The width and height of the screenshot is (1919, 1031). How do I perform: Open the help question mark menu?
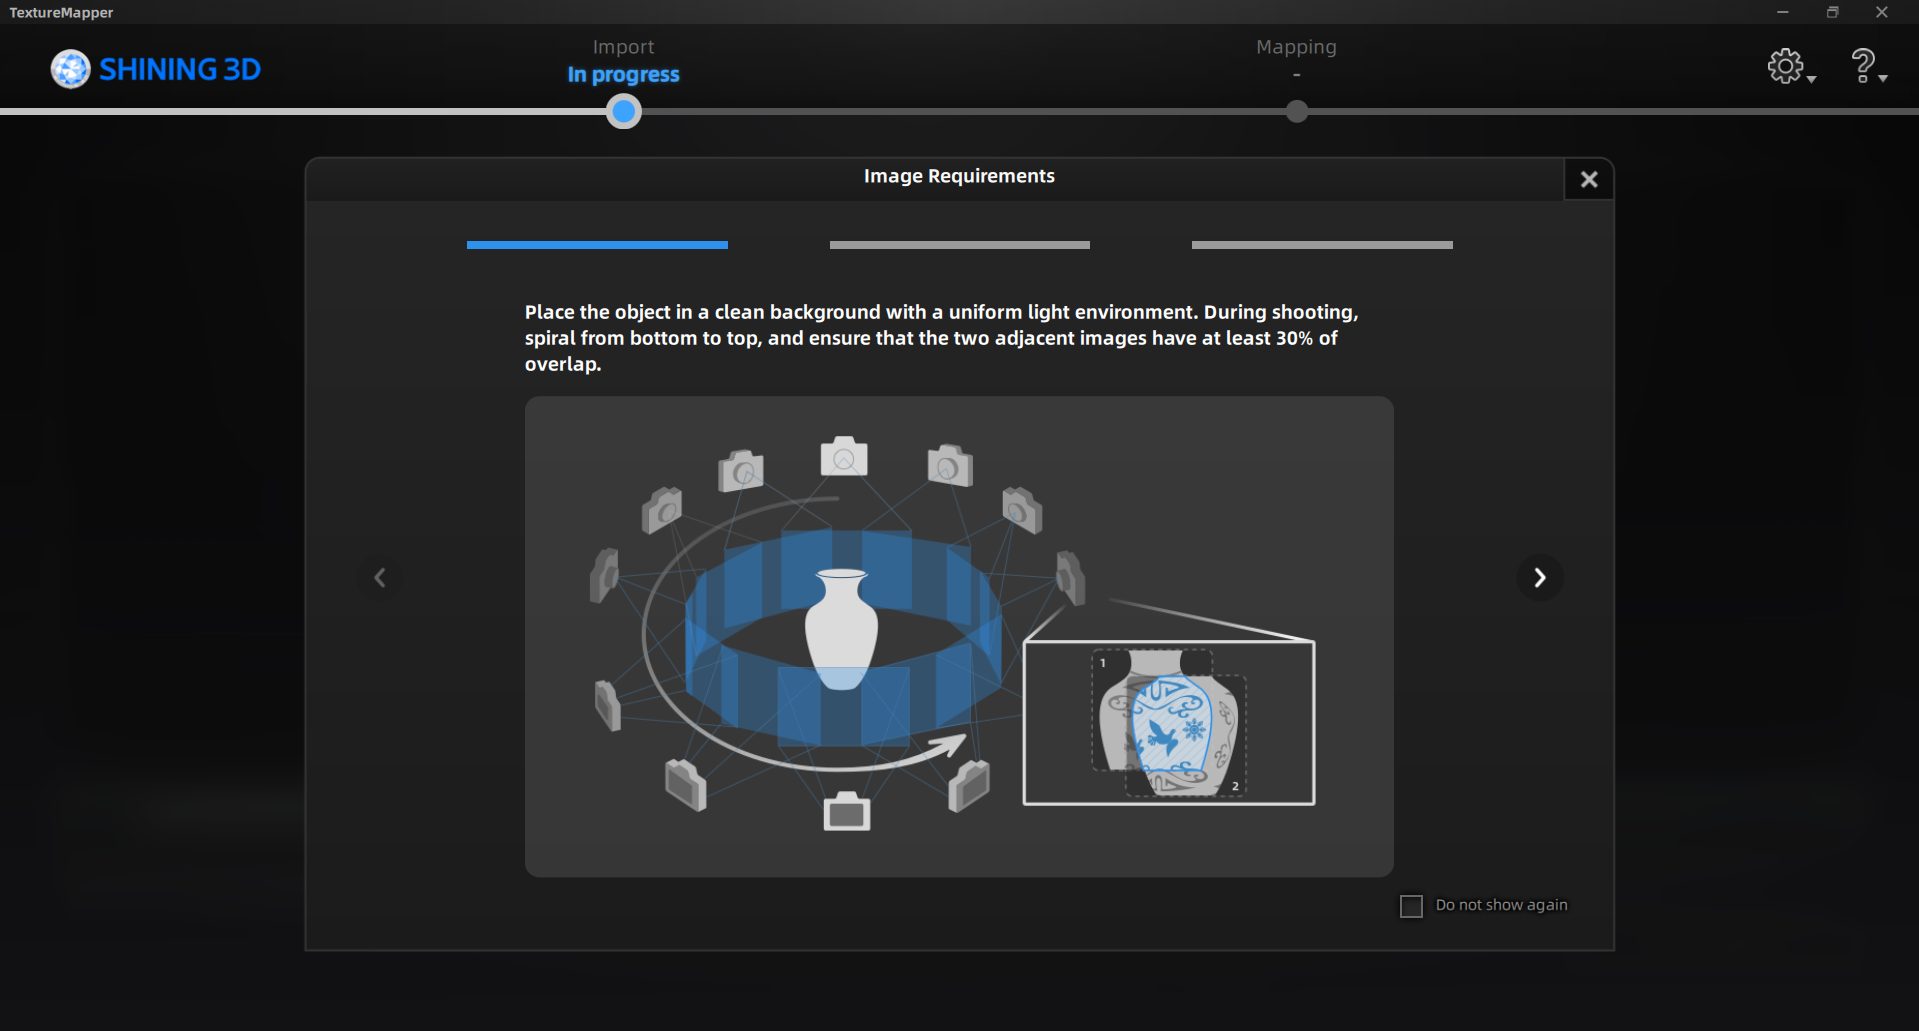[x=1861, y=66]
